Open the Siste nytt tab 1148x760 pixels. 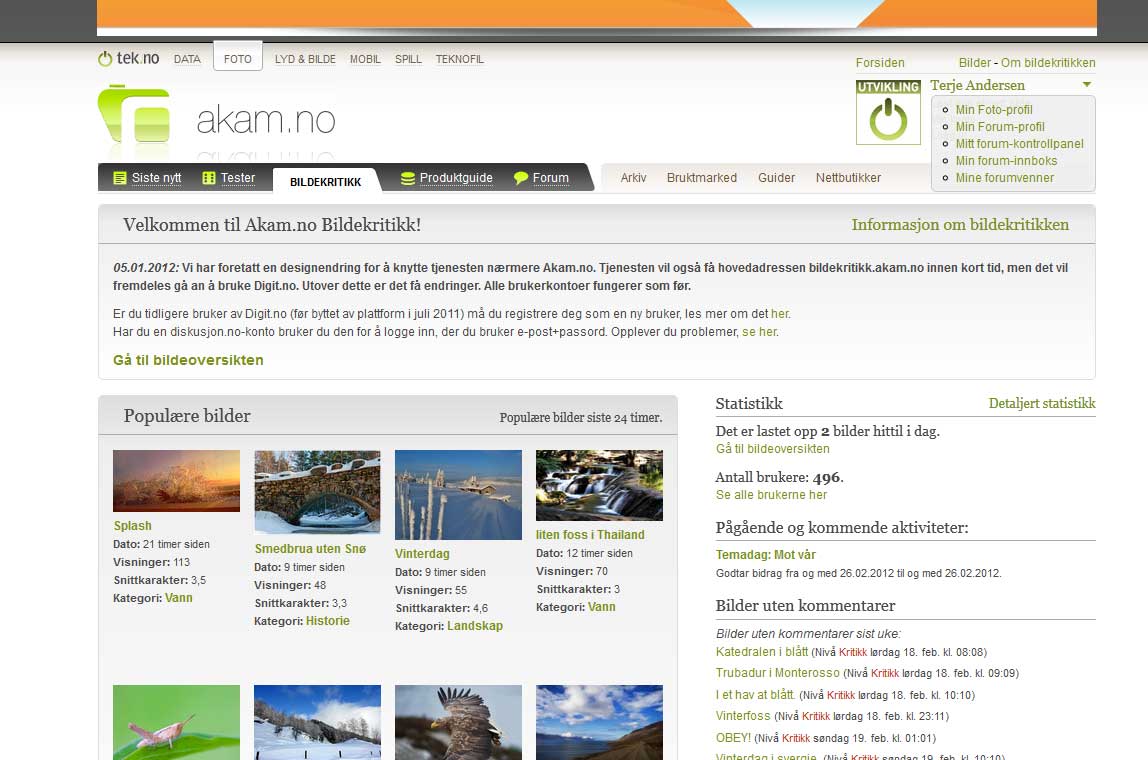coord(156,178)
